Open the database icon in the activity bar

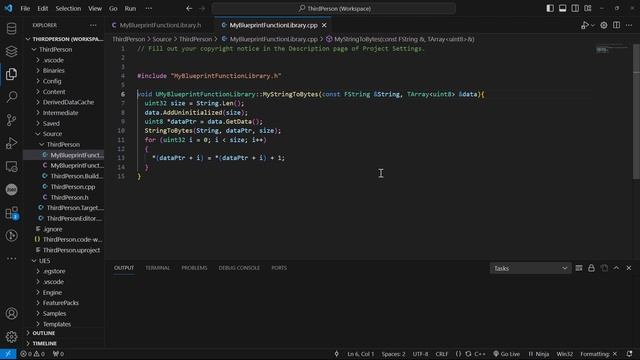click(11, 28)
